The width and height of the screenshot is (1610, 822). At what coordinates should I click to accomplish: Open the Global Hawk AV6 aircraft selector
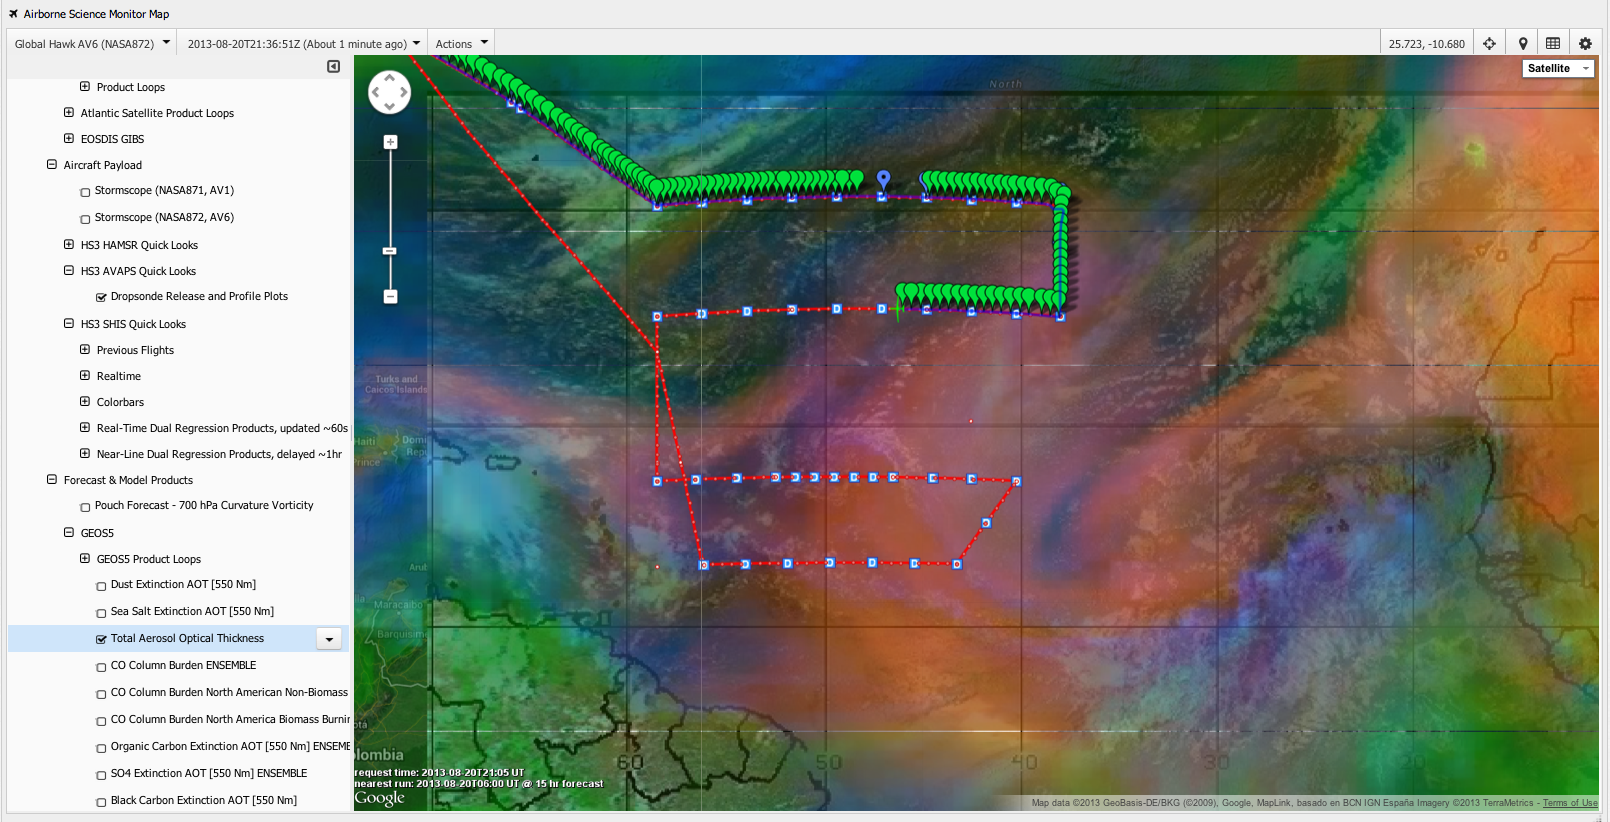point(92,43)
